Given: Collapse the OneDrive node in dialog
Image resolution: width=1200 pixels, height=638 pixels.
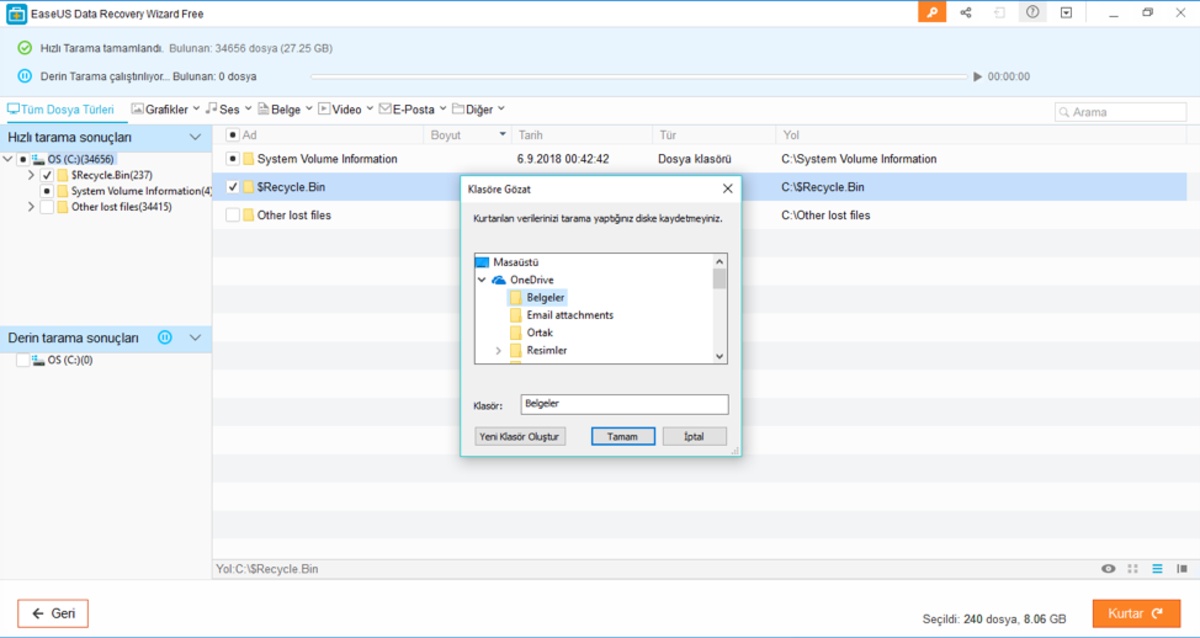Looking at the screenshot, I should click(482, 280).
